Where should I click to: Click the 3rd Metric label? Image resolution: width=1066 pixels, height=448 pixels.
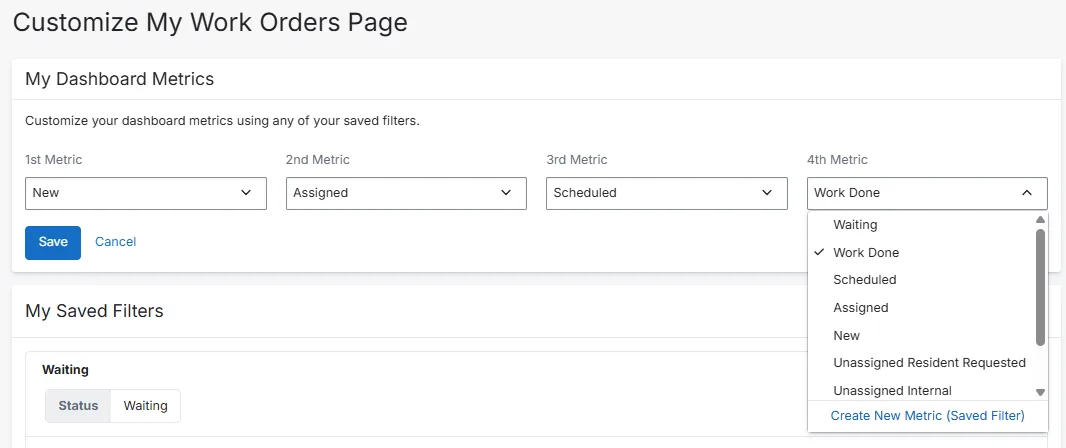(577, 160)
